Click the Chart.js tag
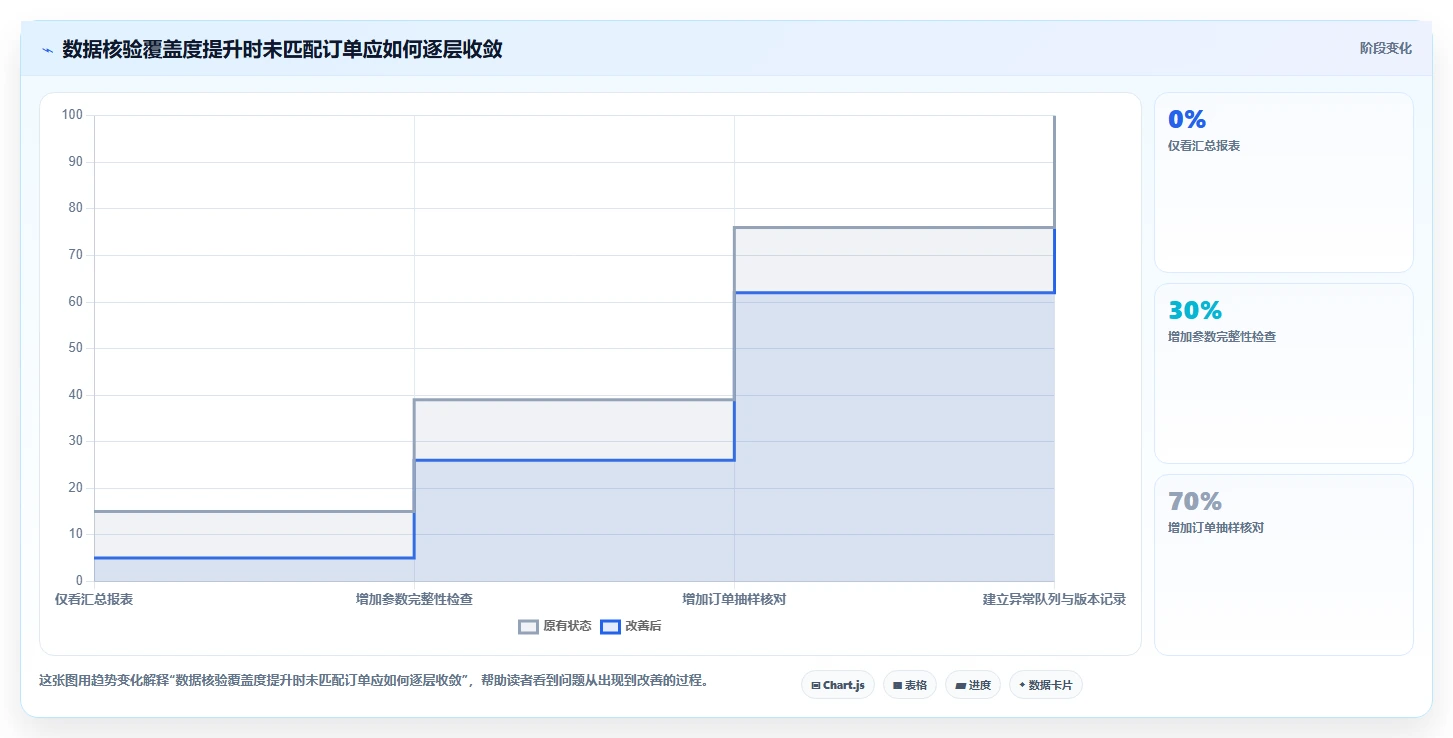The width and height of the screenshot is (1453, 738). pos(837,685)
